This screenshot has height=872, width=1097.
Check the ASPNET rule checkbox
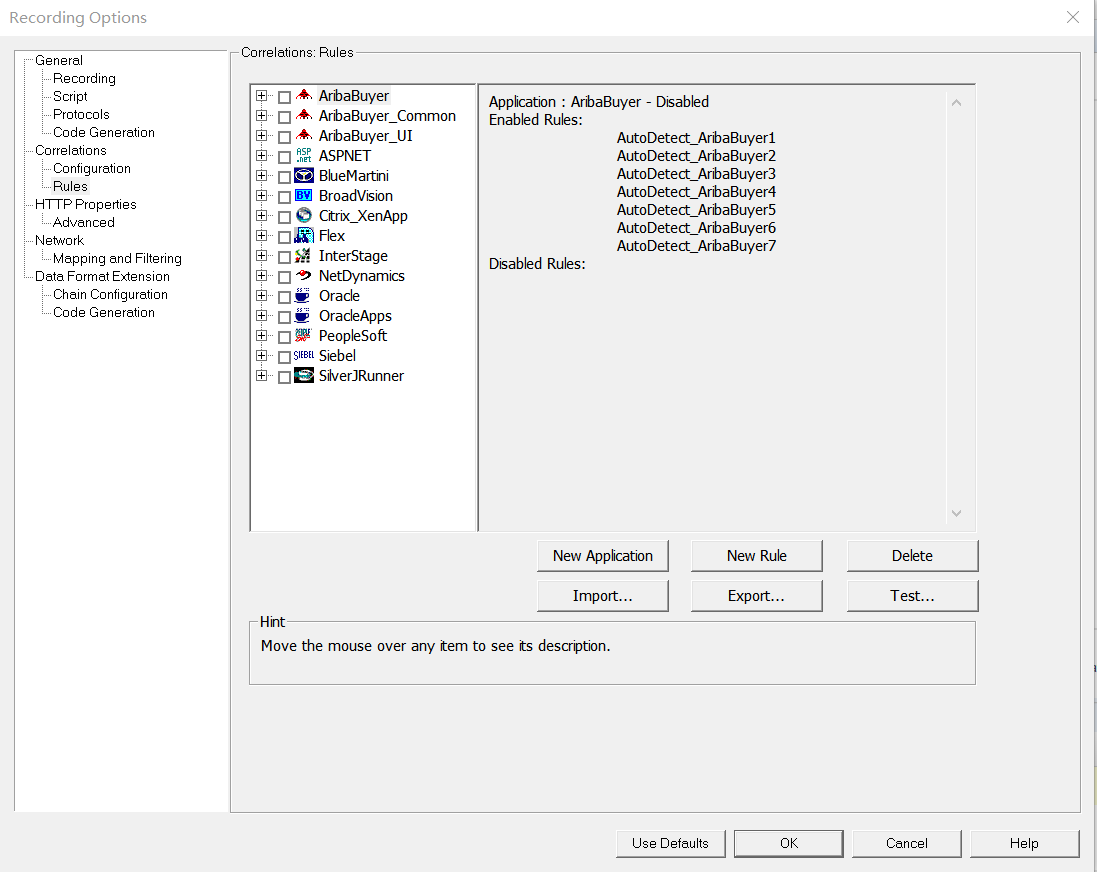(x=284, y=157)
